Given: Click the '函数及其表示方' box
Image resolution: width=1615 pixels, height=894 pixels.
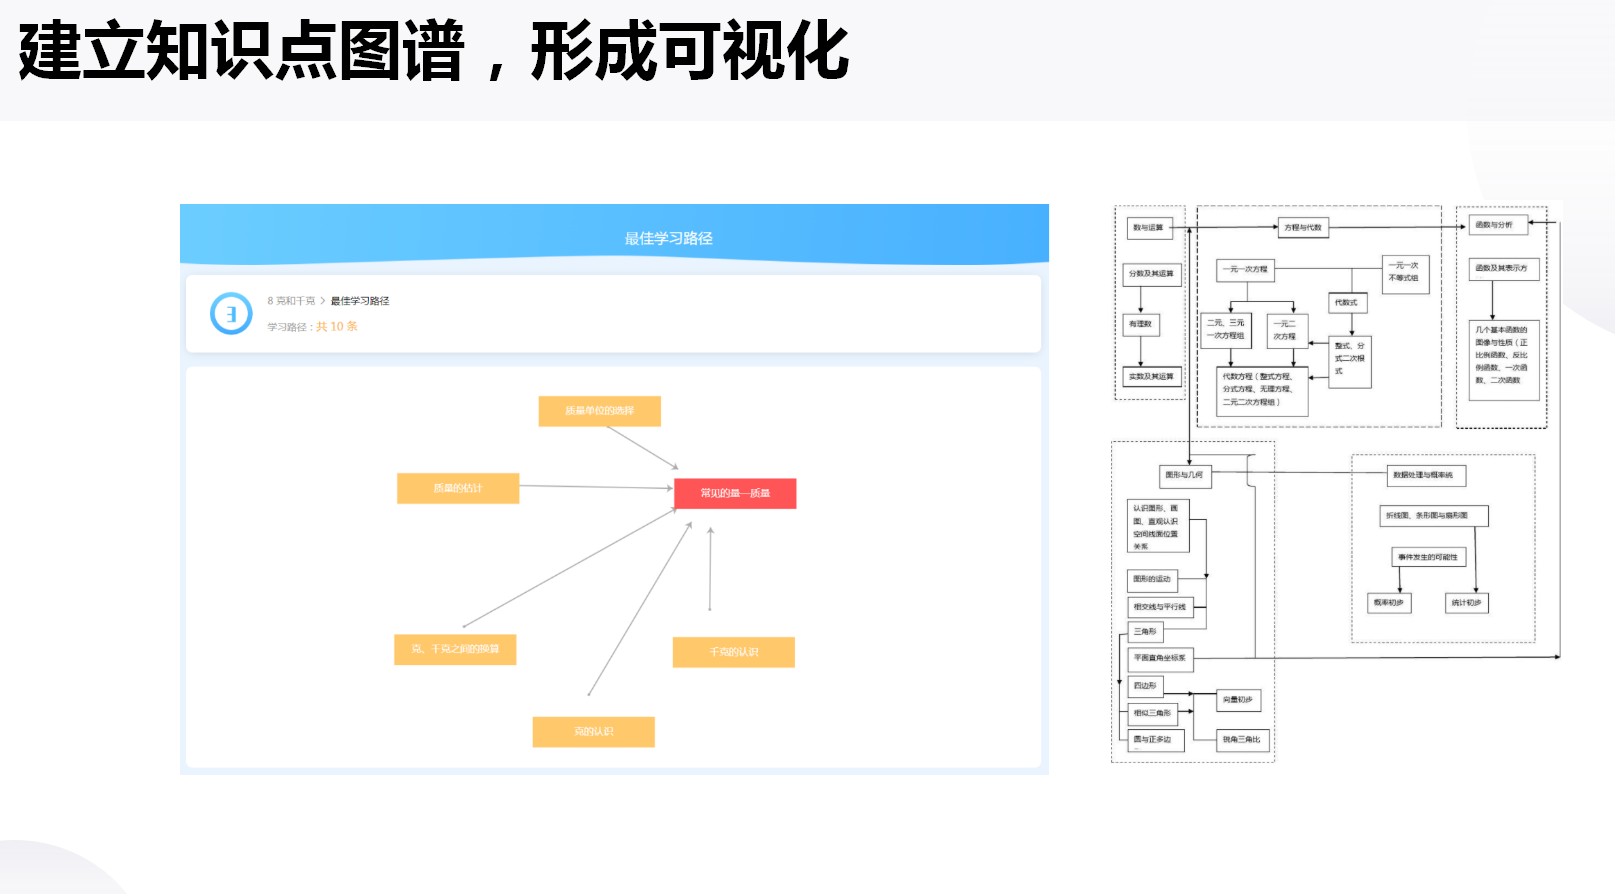Looking at the screenshot, I should click(x=1504, y=268).
